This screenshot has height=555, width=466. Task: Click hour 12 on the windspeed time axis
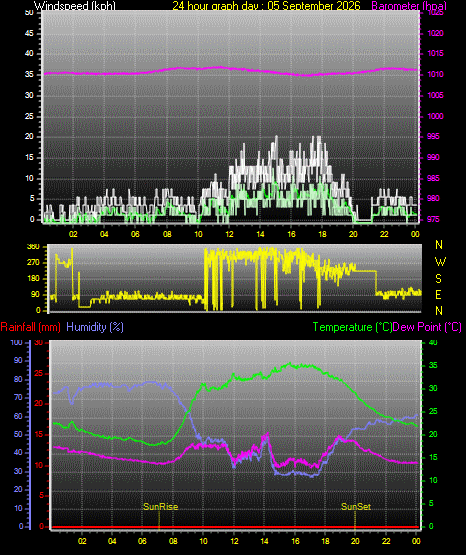[229, 234]
